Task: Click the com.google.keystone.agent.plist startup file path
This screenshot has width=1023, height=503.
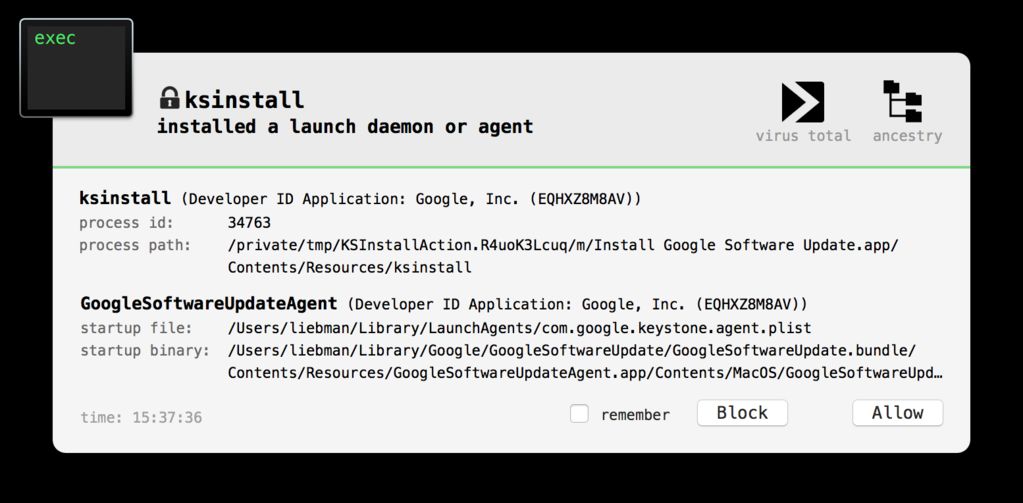Action: pyautogui.click(x=519, y=327)
